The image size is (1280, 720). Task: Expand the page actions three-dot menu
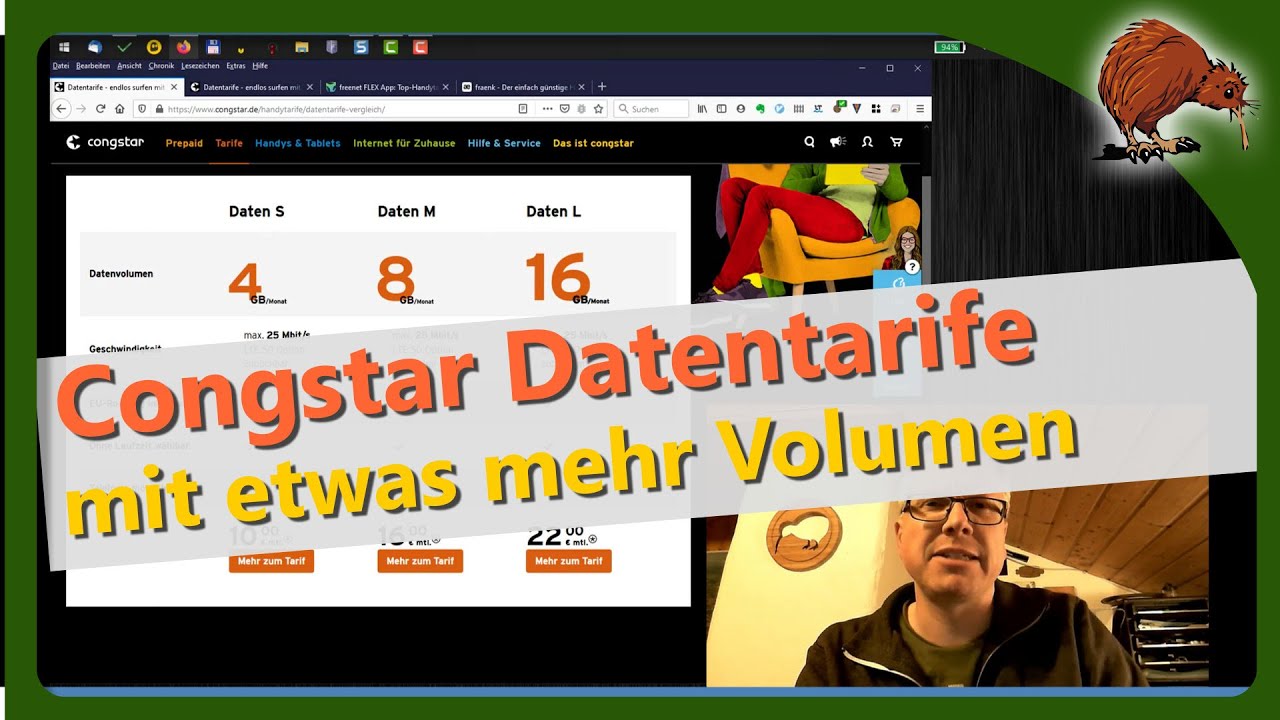coord(548,108)
